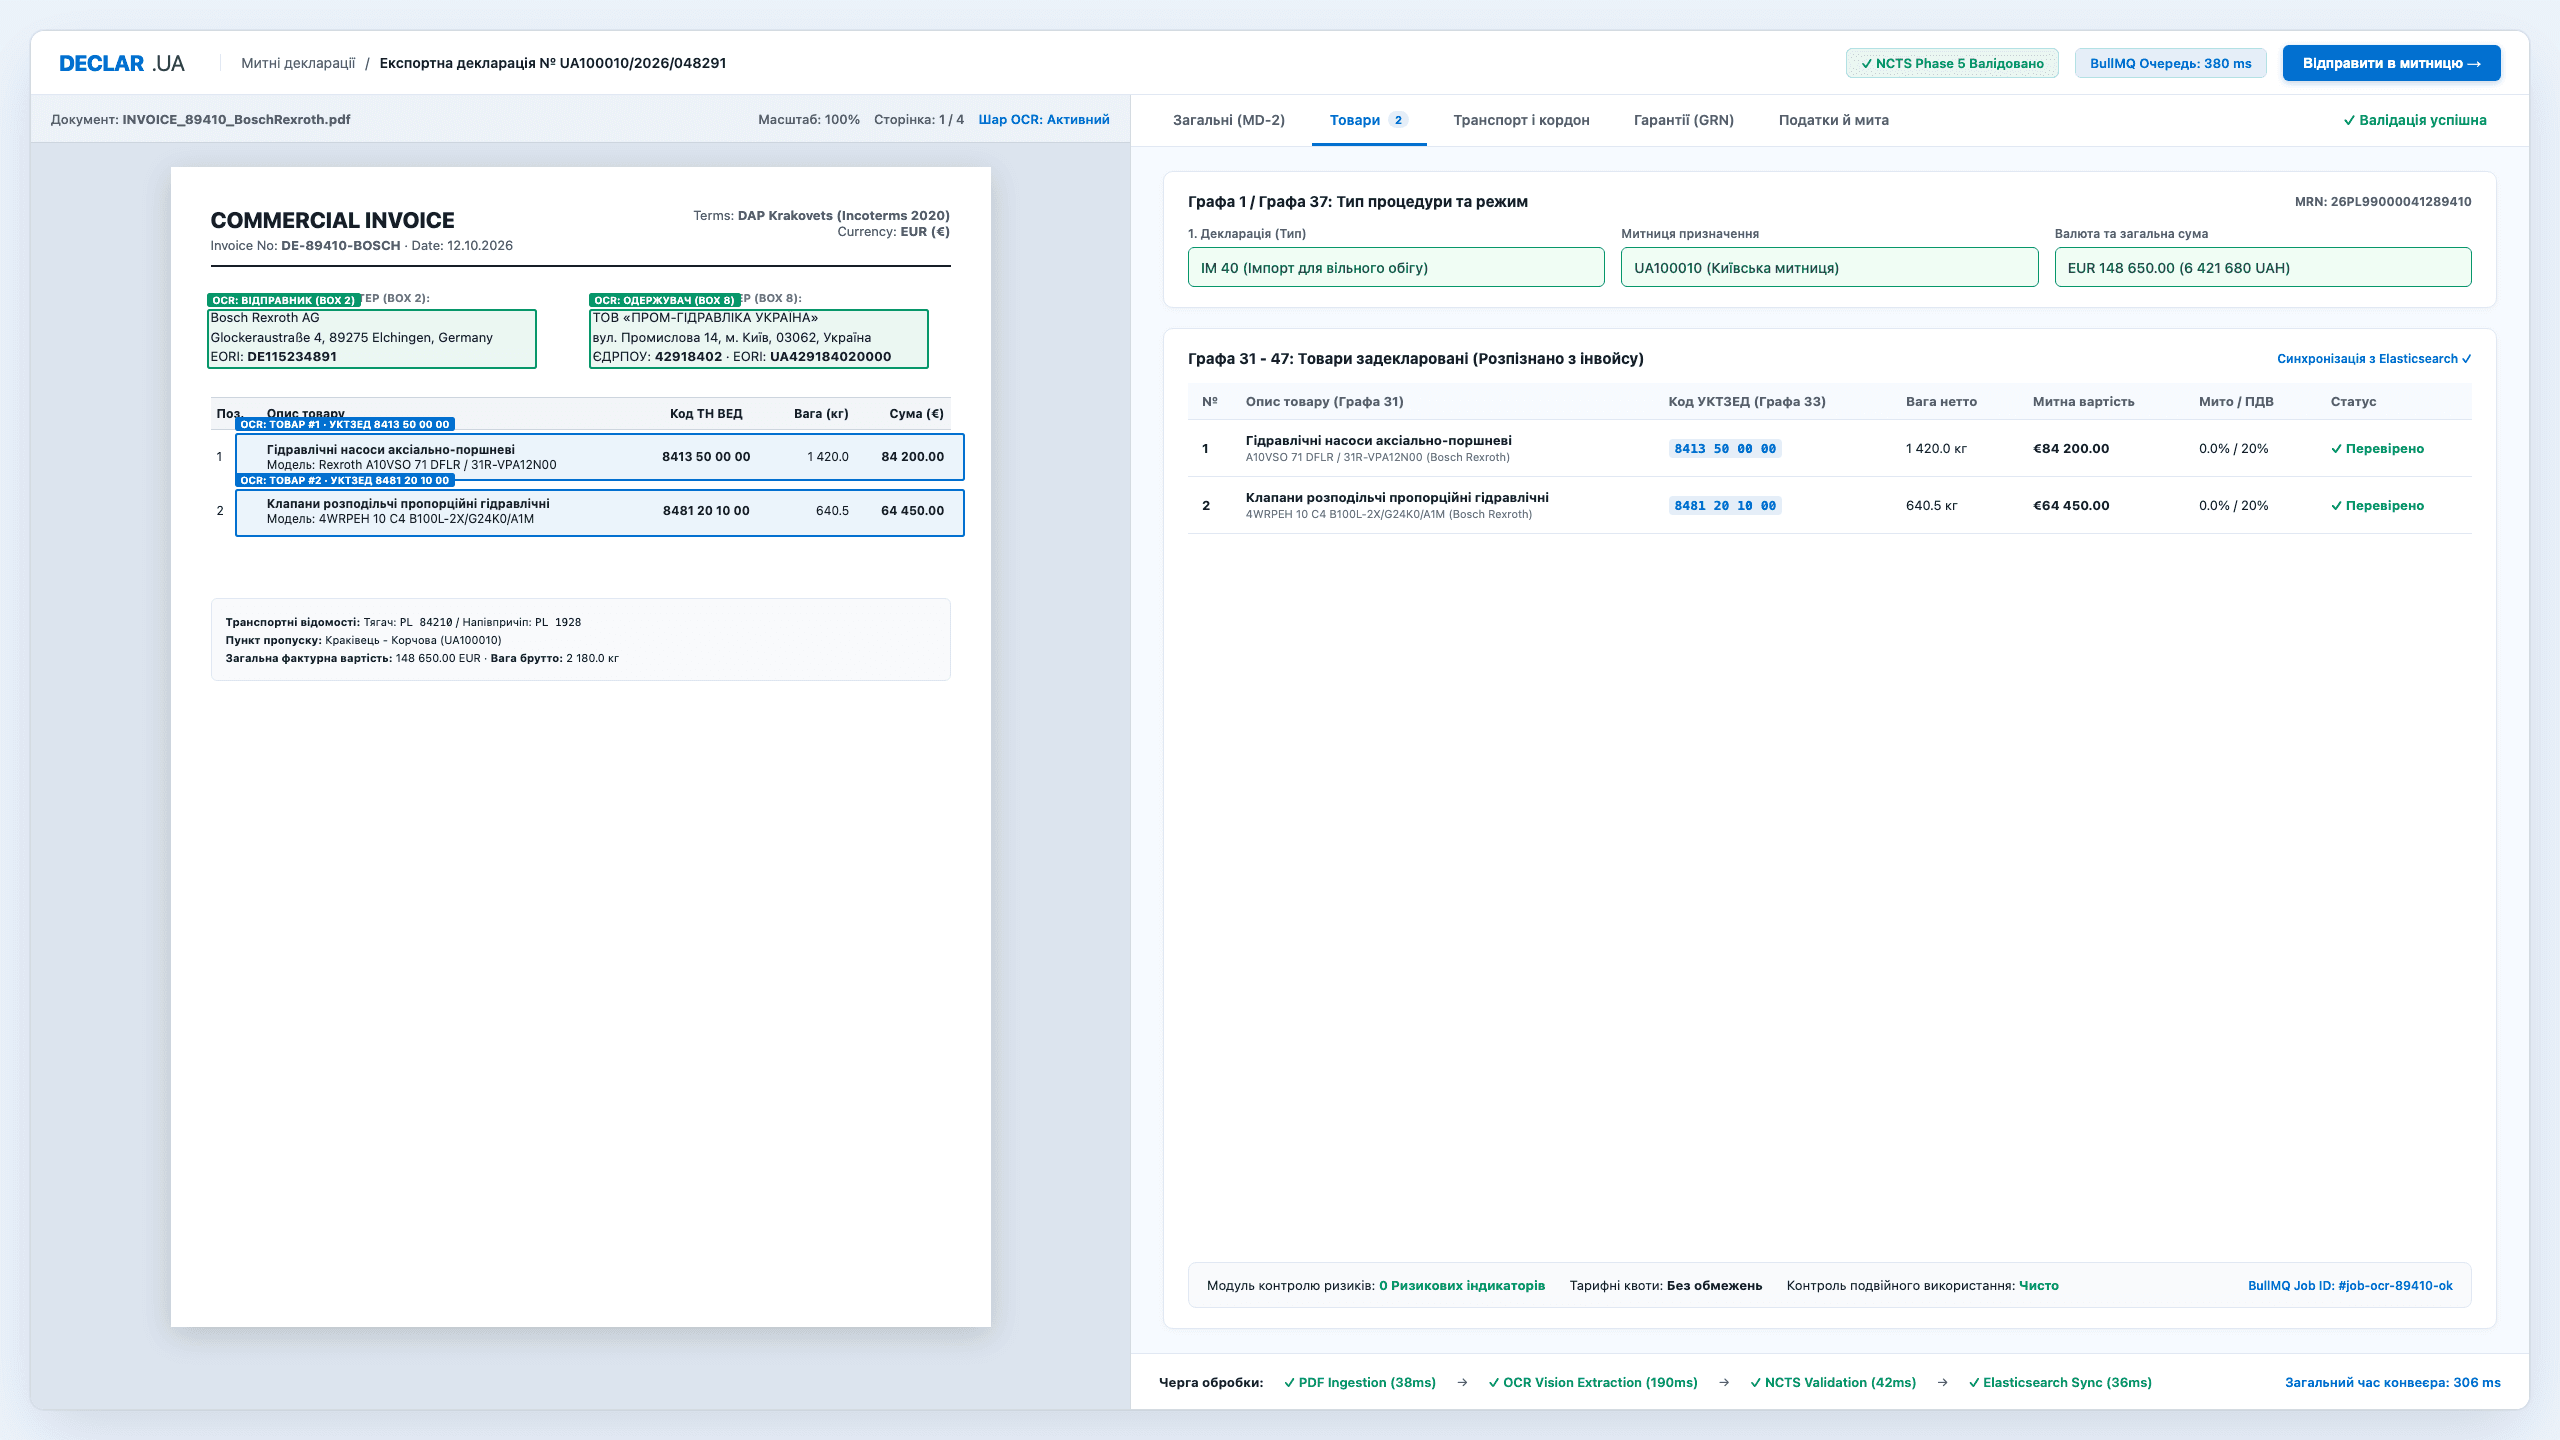Click OCR Відправник (BOX 2) highlight box
2560x1440 pixels.
[x=371, y=338]
